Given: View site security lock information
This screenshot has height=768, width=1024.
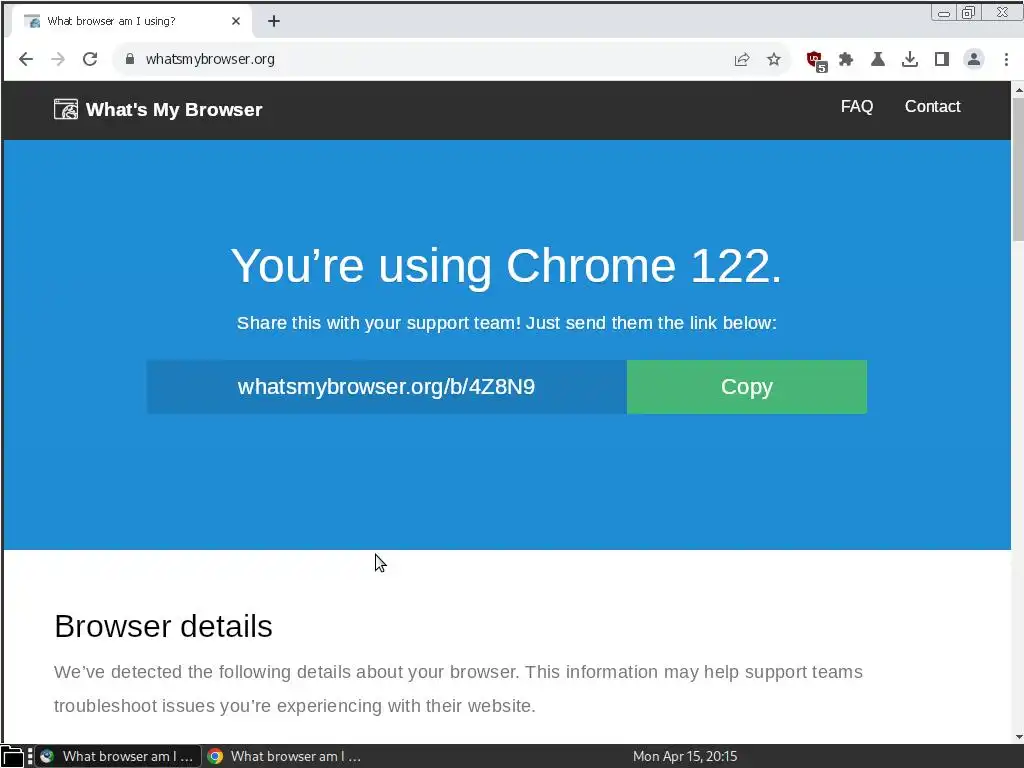Looking at the screenshot, I should point(129,59).
